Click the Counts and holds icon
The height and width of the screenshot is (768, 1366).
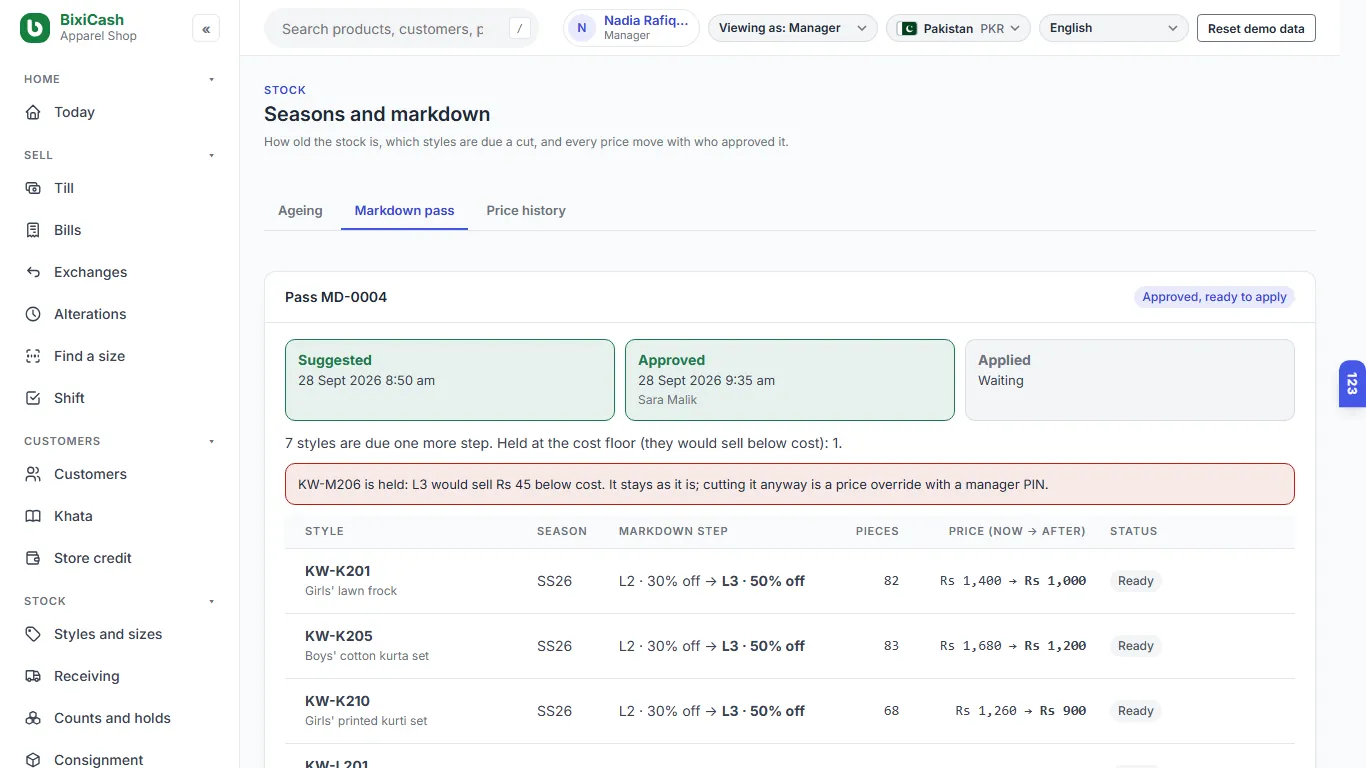click(34, 718)
